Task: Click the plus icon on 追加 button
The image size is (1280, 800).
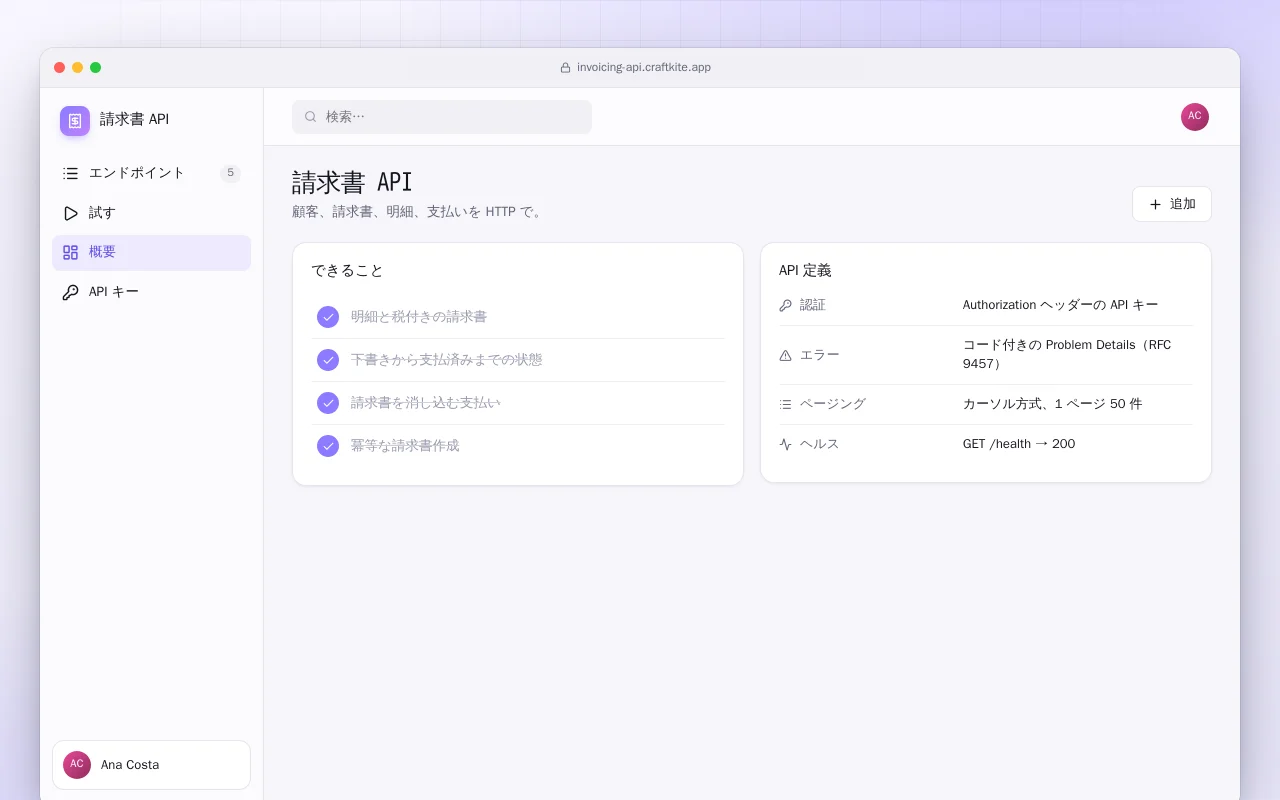Action: (1155, 204)
